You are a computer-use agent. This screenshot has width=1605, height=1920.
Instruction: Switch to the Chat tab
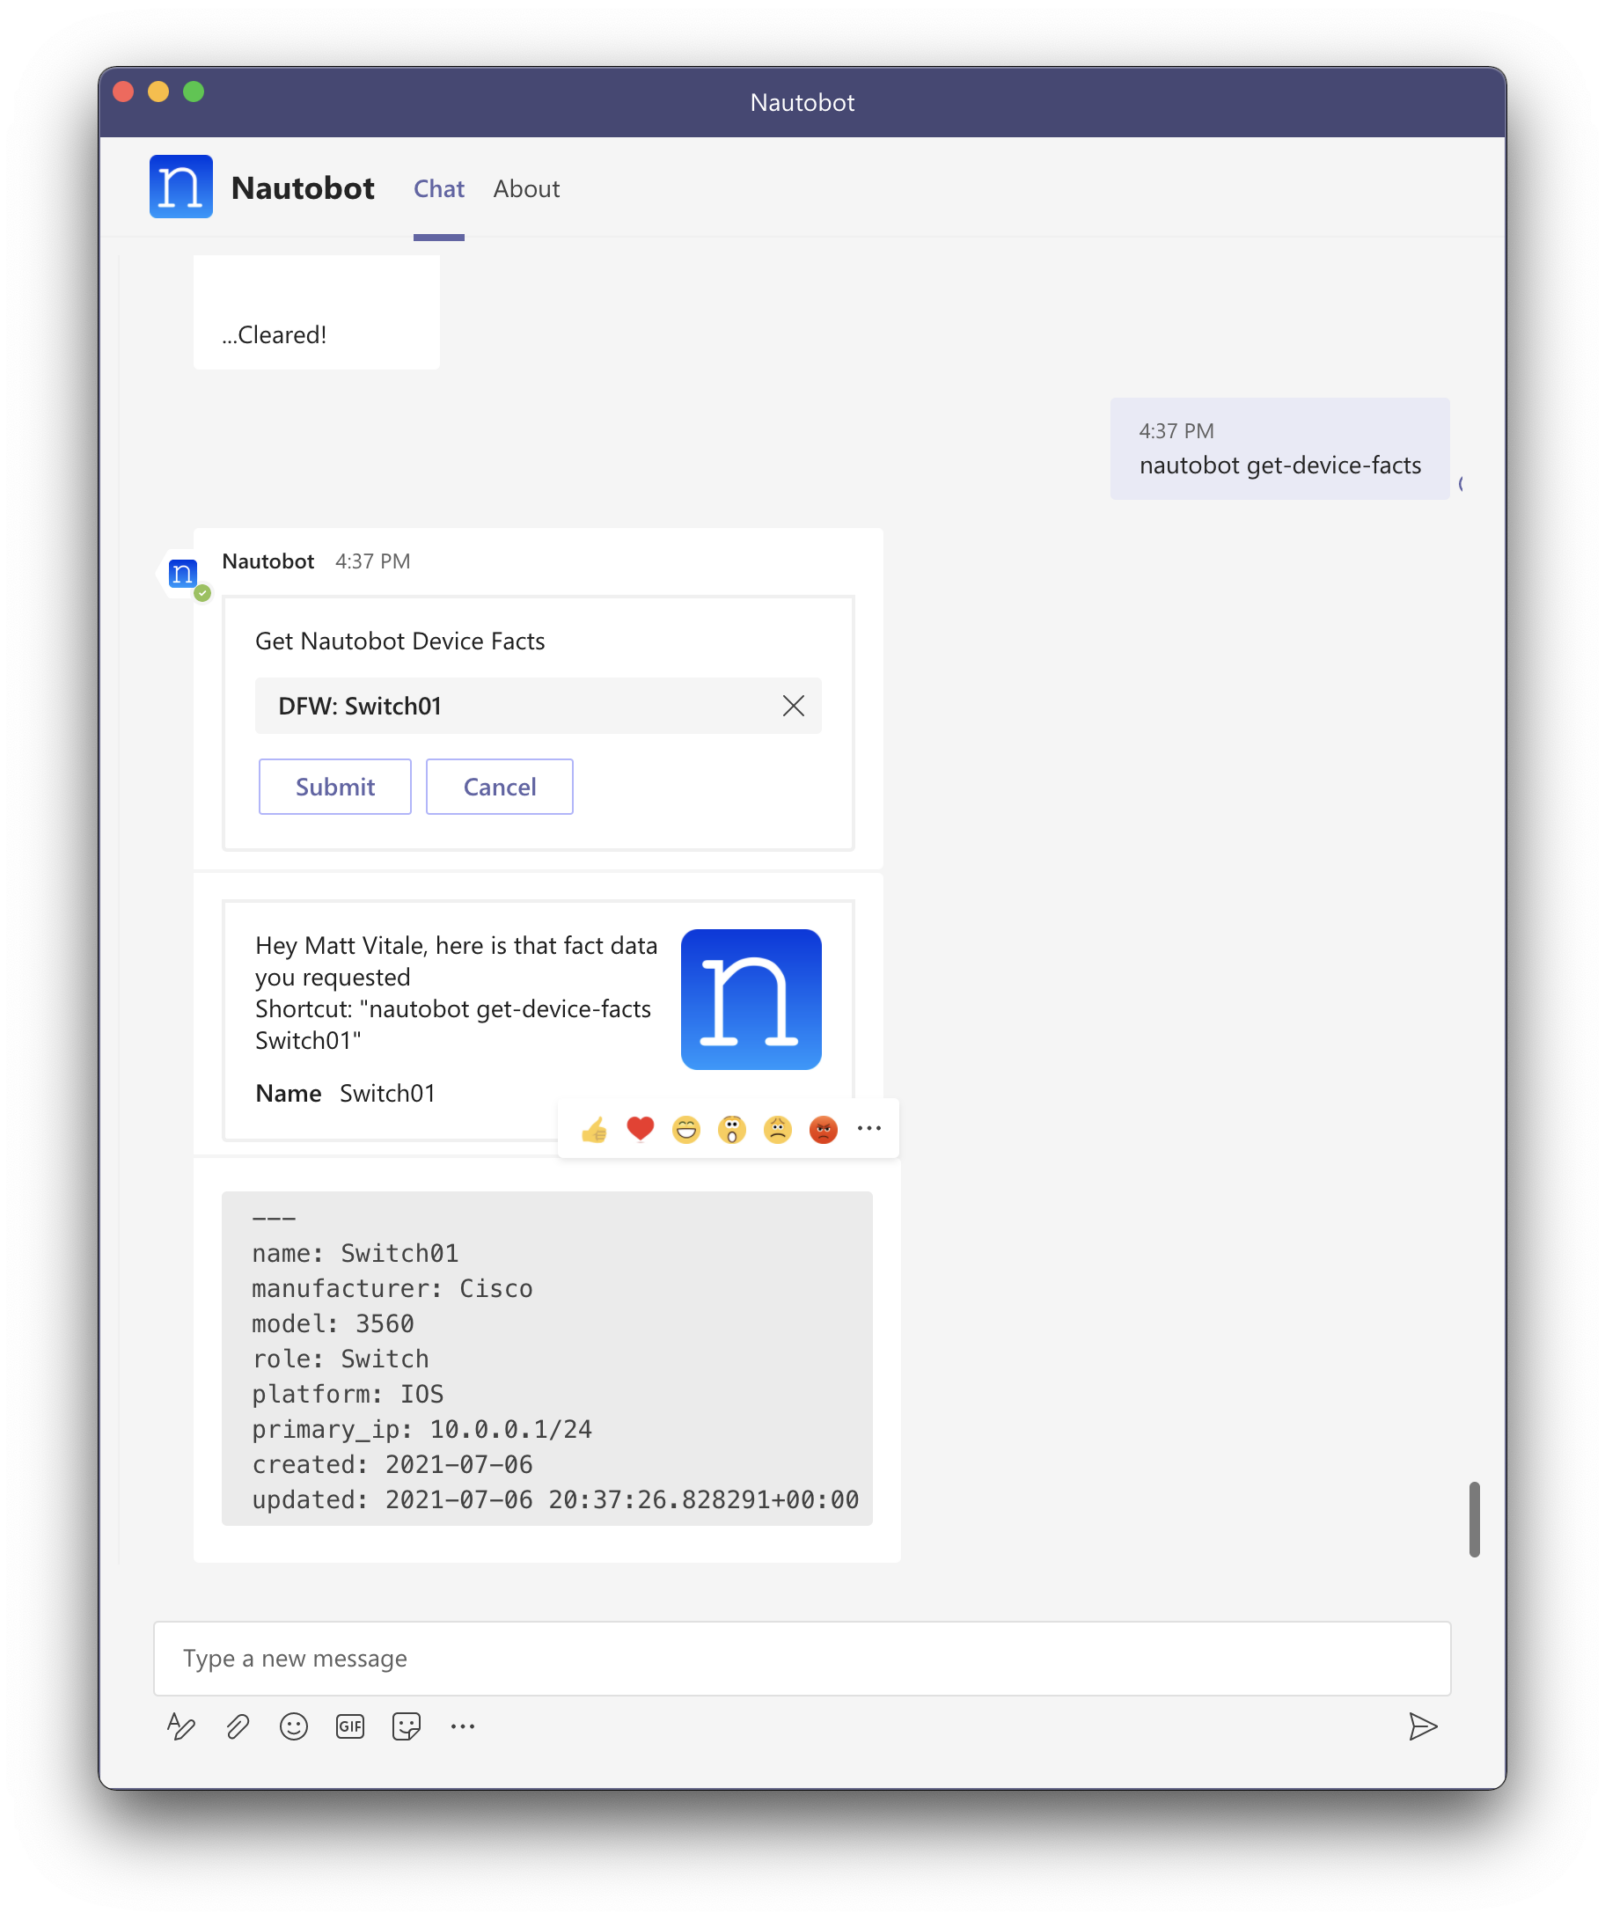[x=439, y=189]
